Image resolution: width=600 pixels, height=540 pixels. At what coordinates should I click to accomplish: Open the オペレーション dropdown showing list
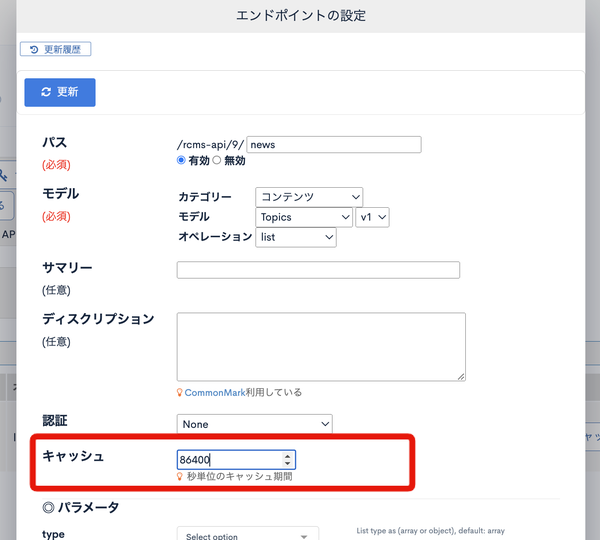[296, 237]
